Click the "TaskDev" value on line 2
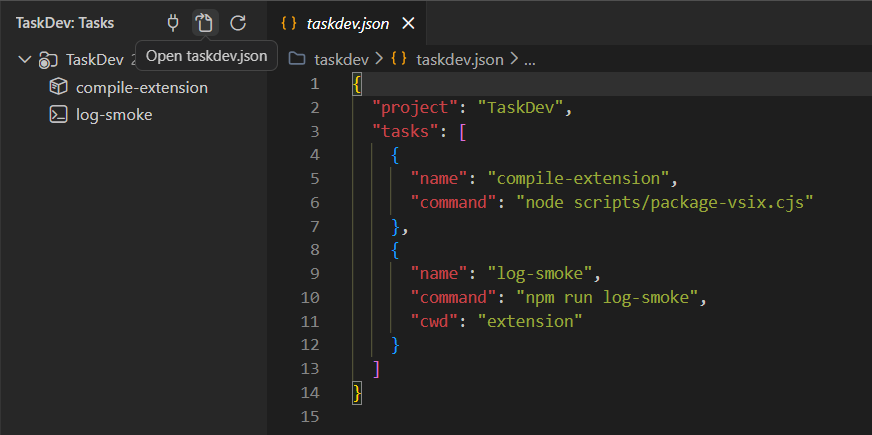The width and height of the screenshot is (872, 435). pyautogui.click(x=521, y=107)
